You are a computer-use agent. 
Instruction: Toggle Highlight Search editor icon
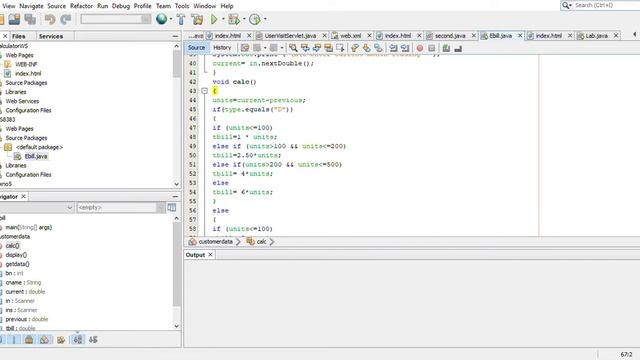click(328, 48)
